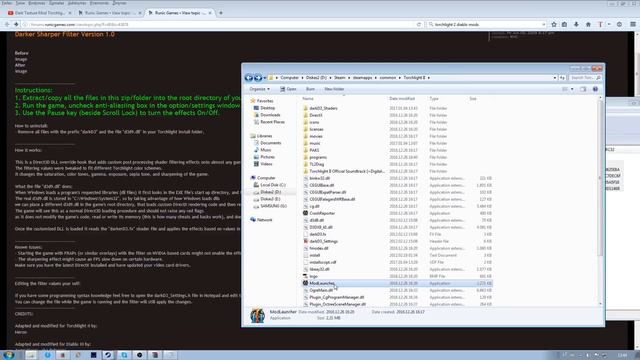Click the Firefox search box
This screenshot has height=360, width=640.
pos(487,24)
